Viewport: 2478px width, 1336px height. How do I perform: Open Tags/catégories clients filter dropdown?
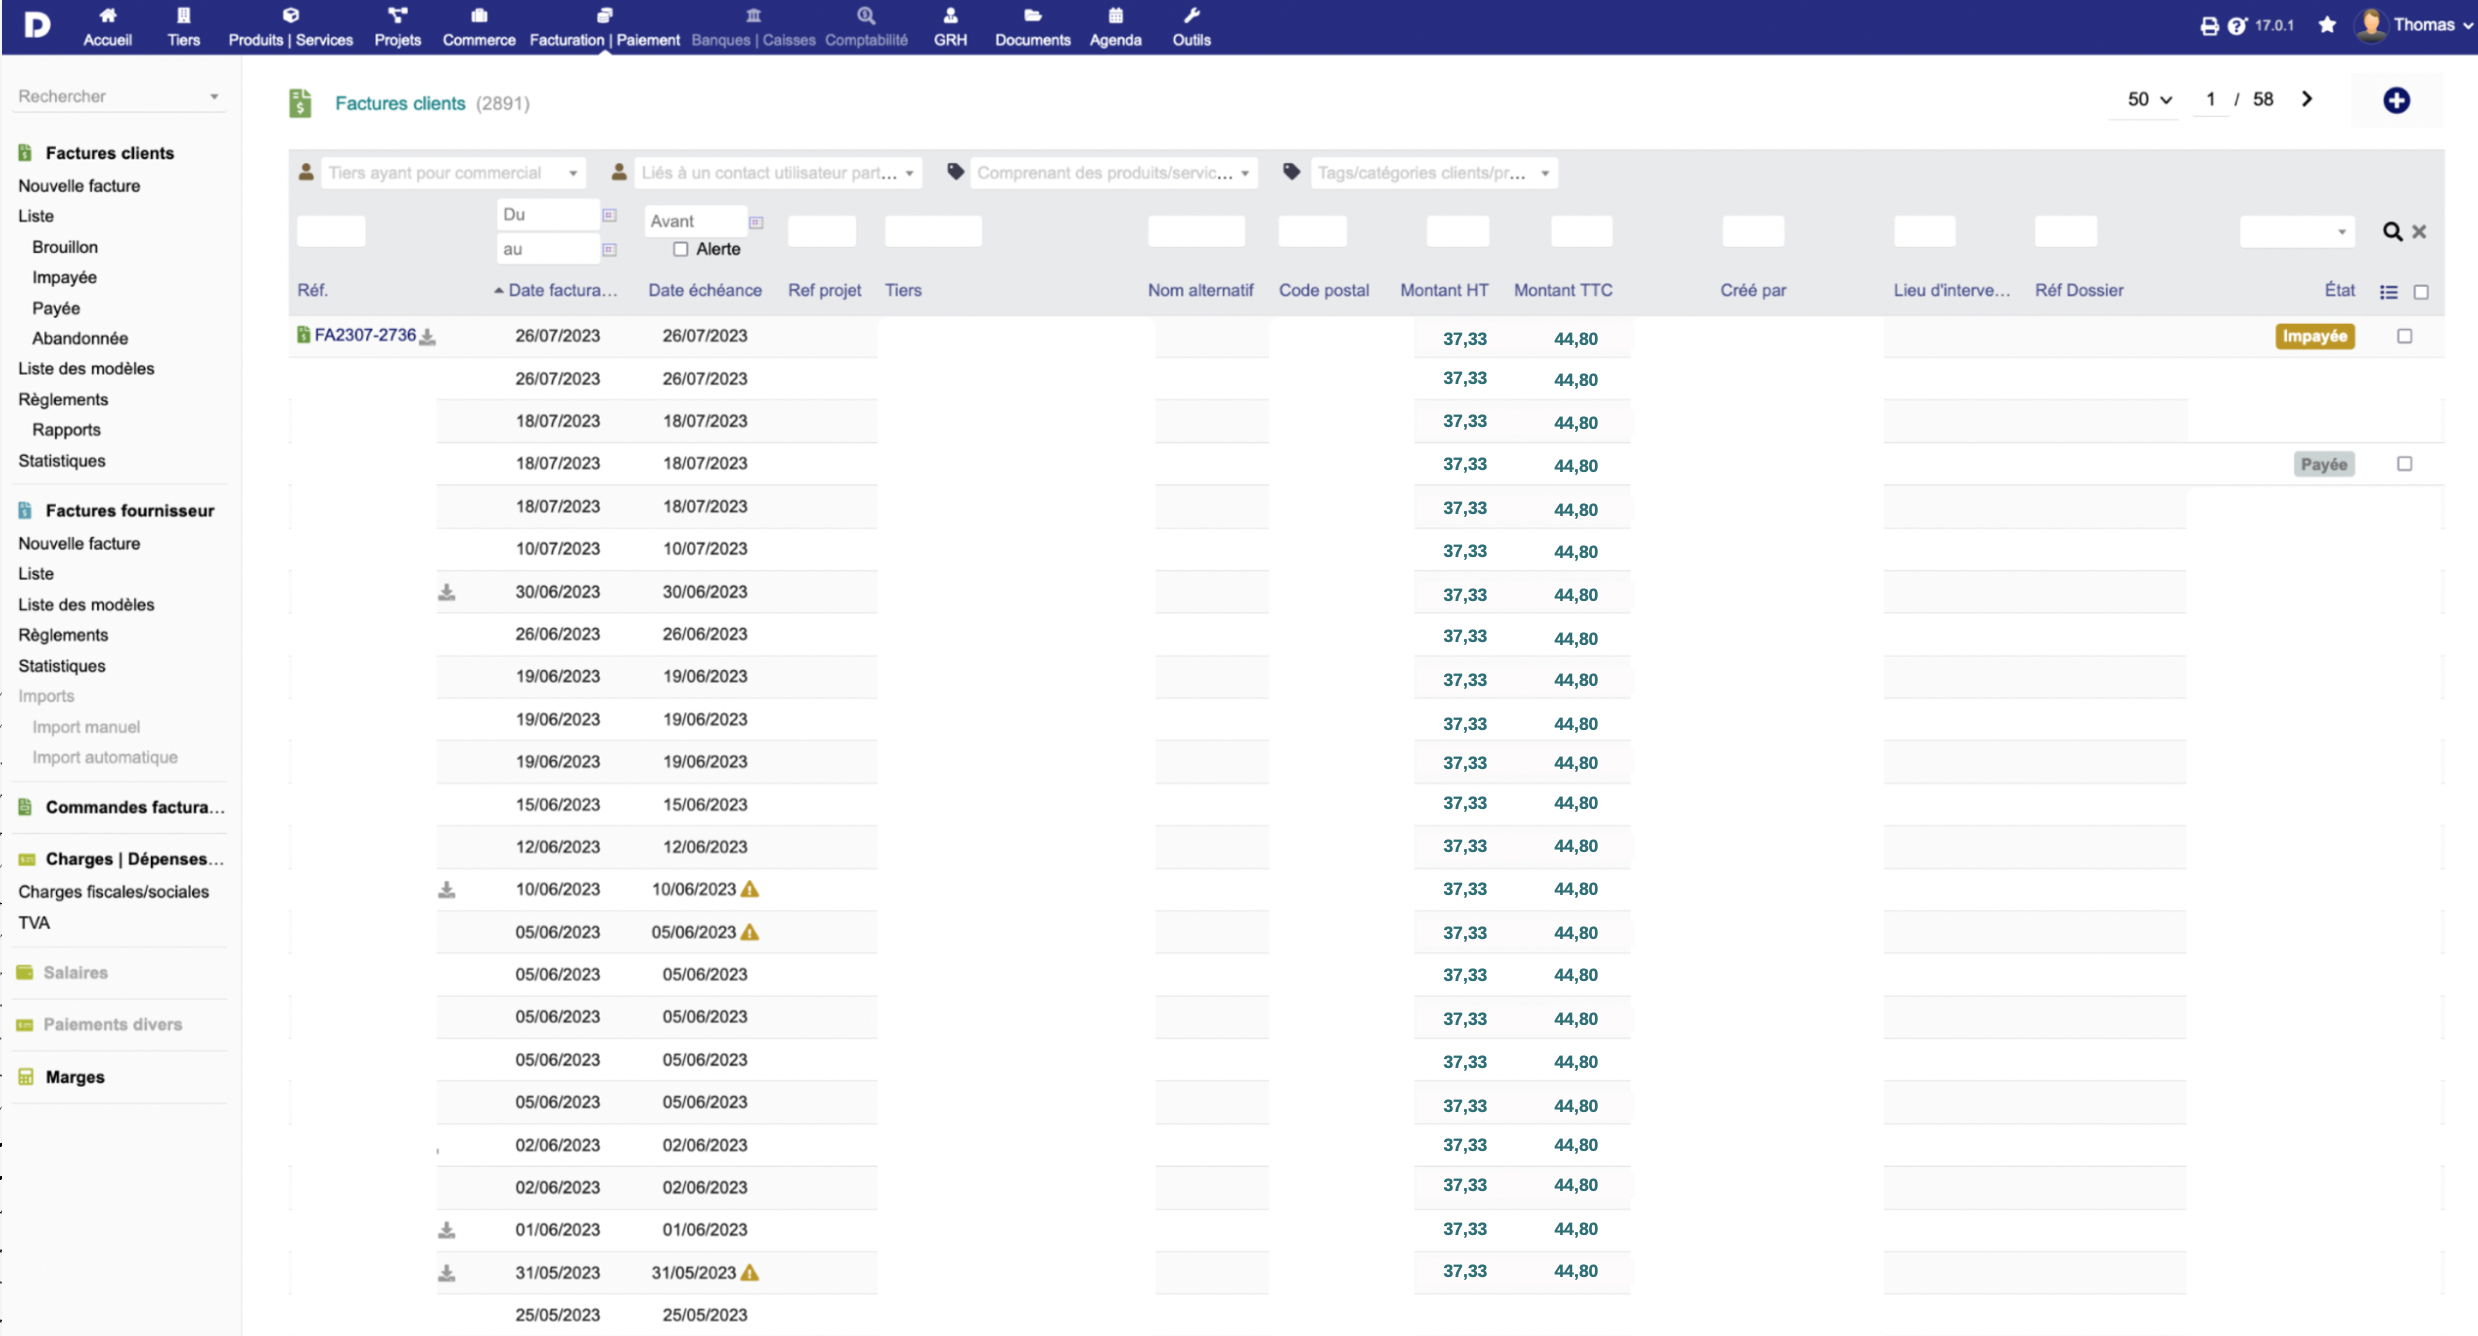tap(1430, 173)
